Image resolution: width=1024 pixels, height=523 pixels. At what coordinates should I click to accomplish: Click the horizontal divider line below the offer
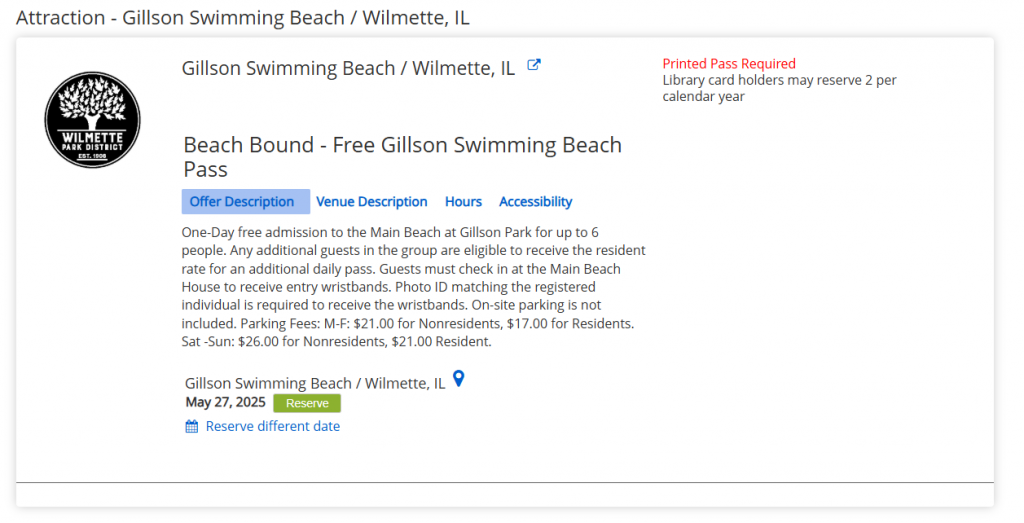click(504, 483)
